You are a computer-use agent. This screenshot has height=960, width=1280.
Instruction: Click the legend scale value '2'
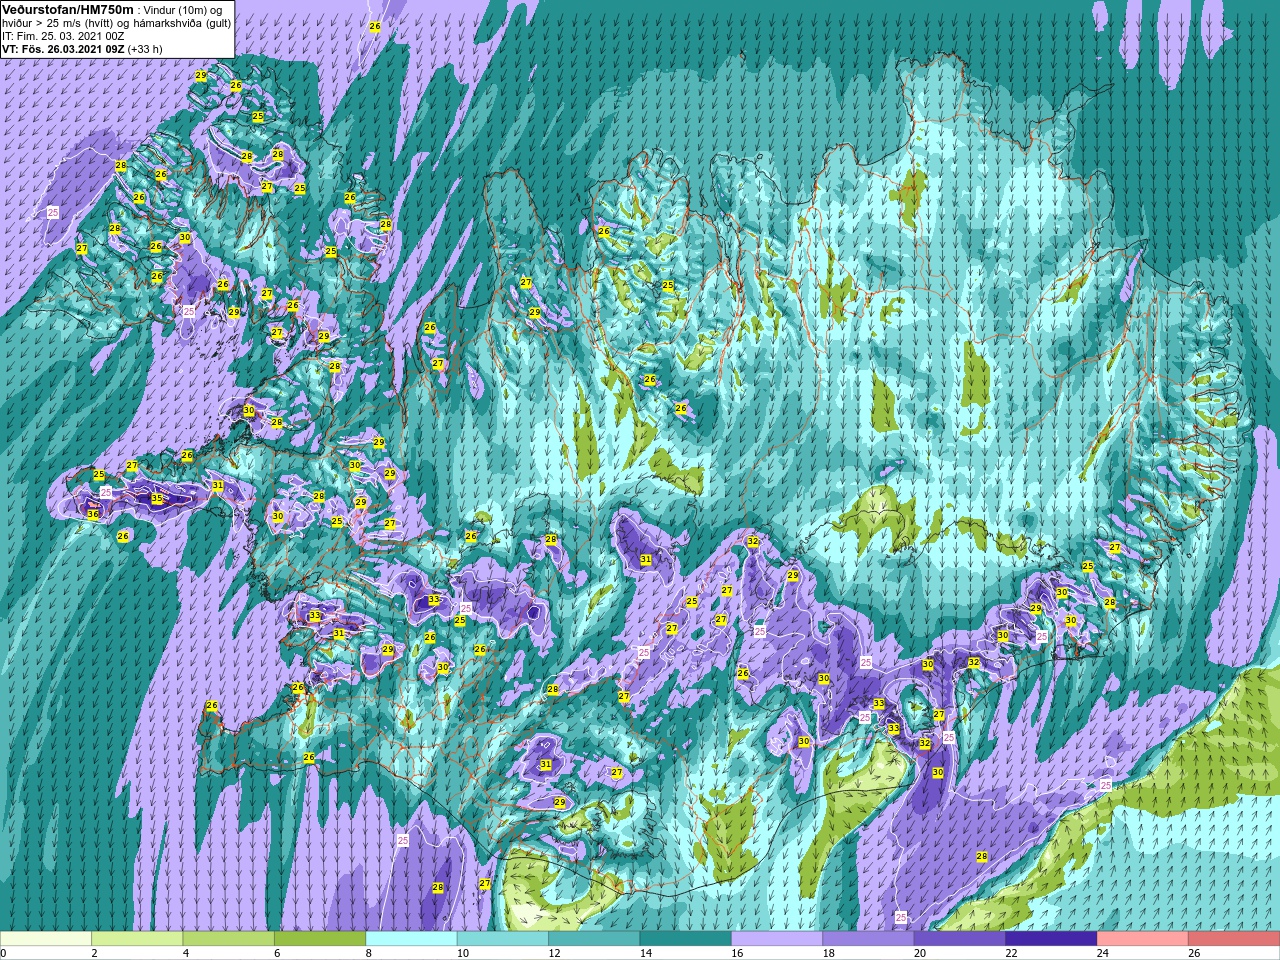94,953
